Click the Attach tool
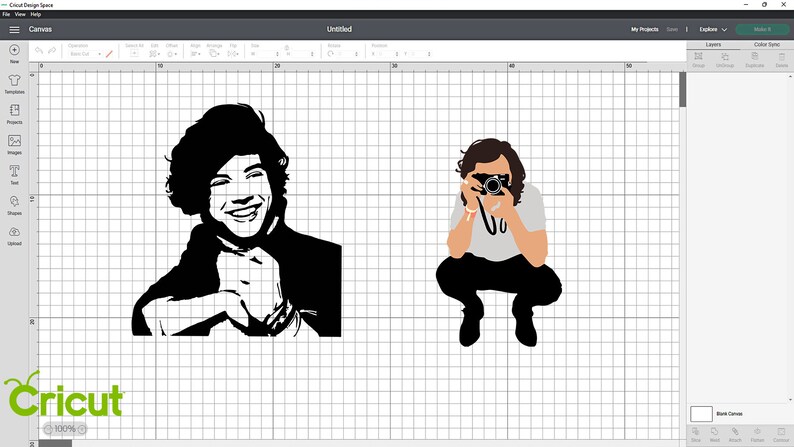 click(735, 434)
